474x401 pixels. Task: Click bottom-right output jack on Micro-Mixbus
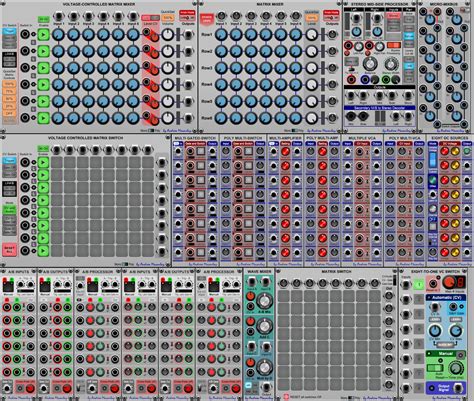tap(464, 125)
